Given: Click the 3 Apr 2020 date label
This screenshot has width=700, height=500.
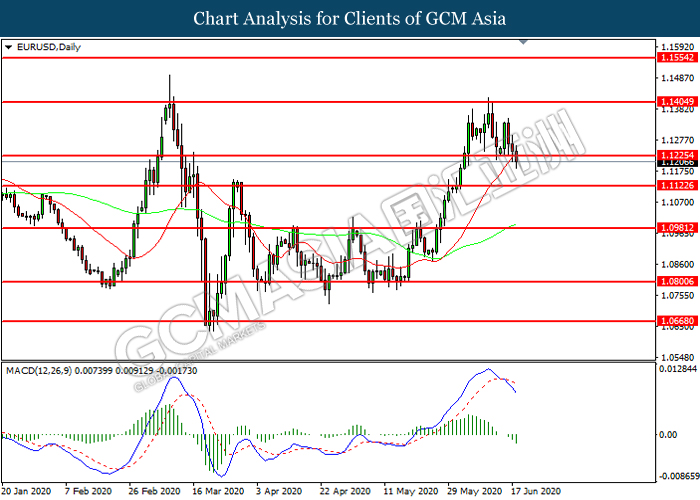Looking at the screenshot, I should 280,491.
